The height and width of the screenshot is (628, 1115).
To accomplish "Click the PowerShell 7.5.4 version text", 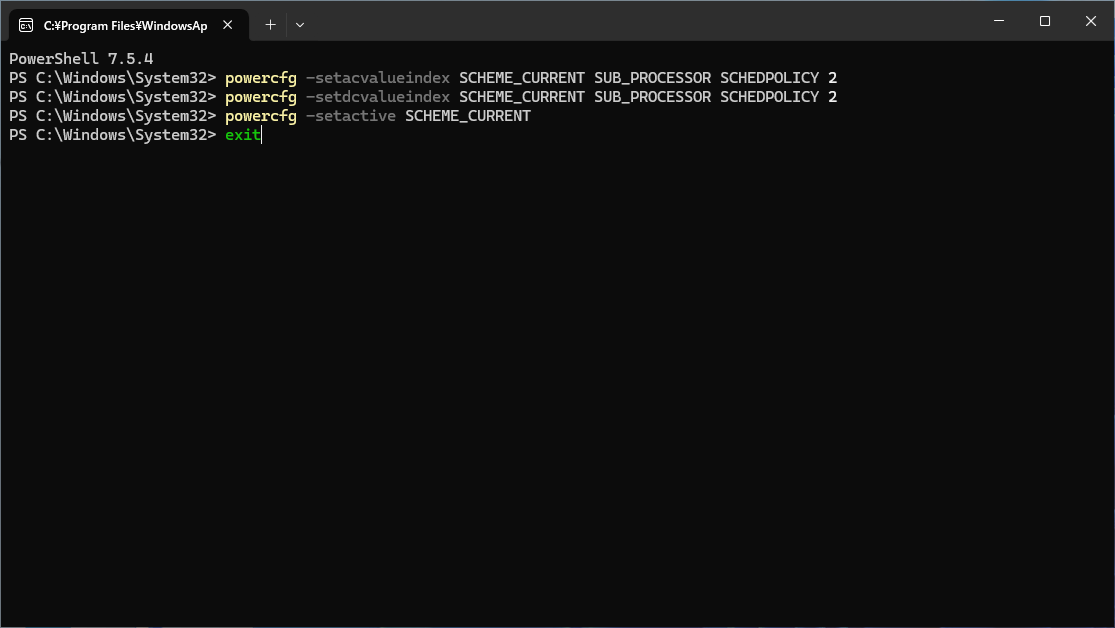I will (x=81, y=59).
